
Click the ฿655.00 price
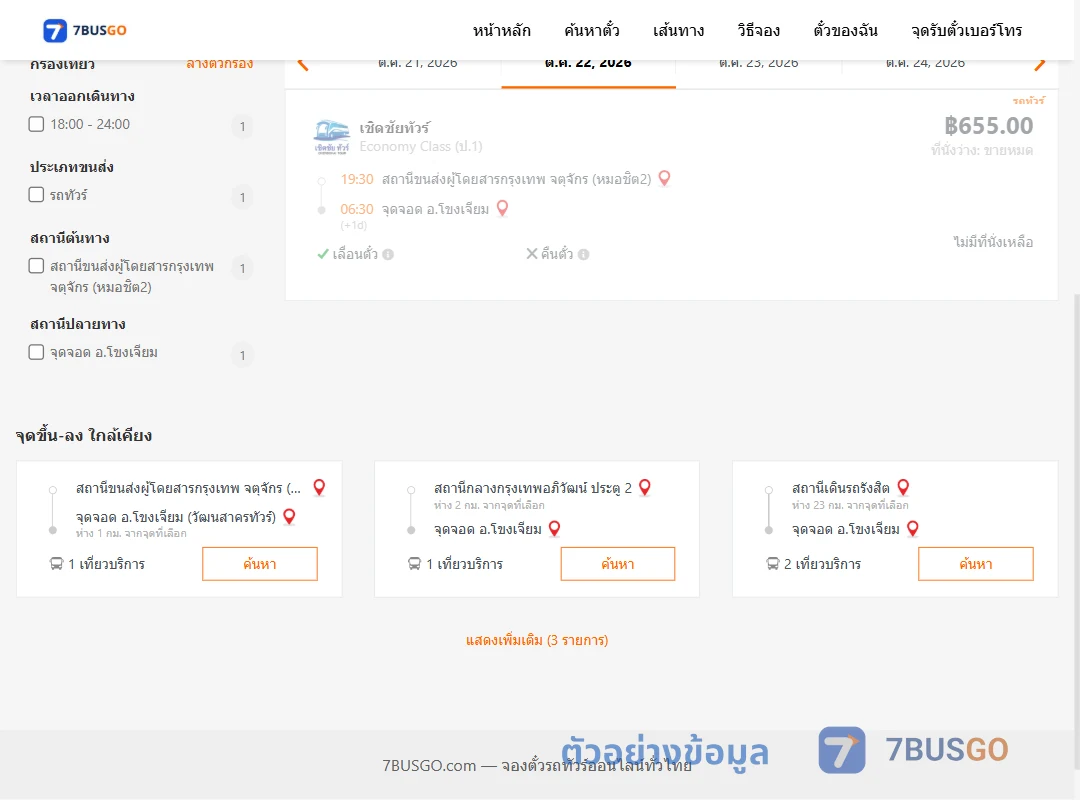[x=988, y=125]
